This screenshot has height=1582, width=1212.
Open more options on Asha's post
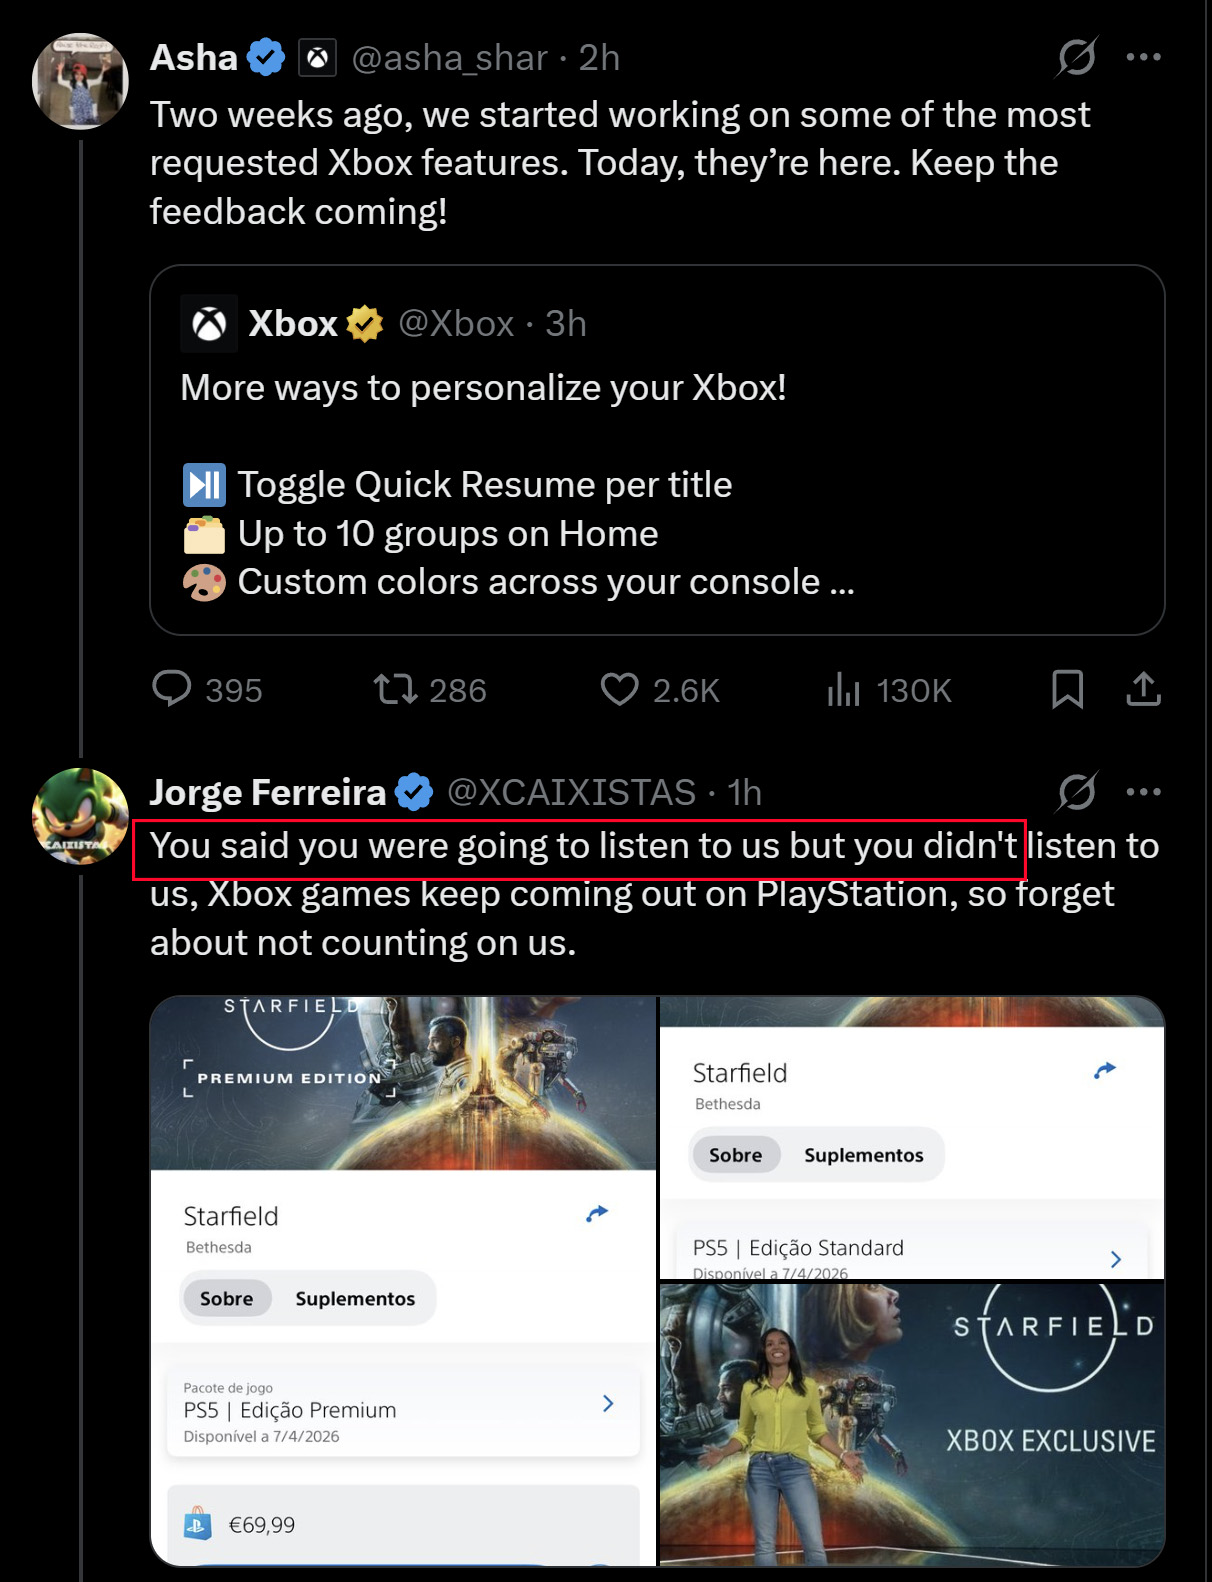[1143, 57]
